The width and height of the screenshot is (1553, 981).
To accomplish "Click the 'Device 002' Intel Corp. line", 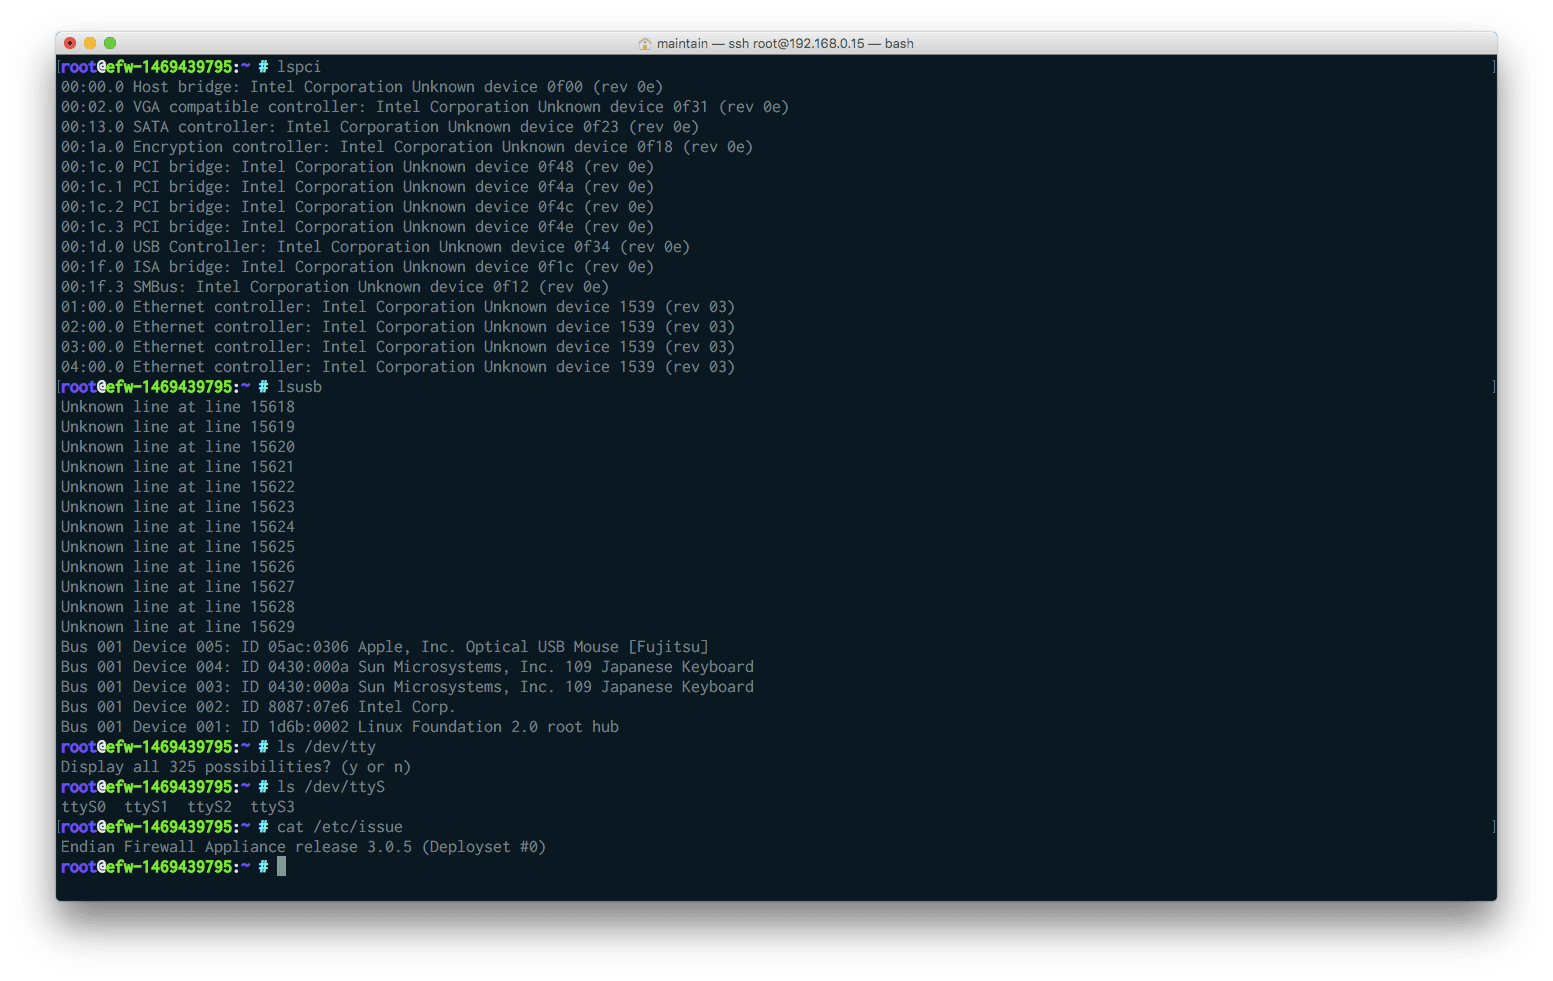I will click(258, 707).
